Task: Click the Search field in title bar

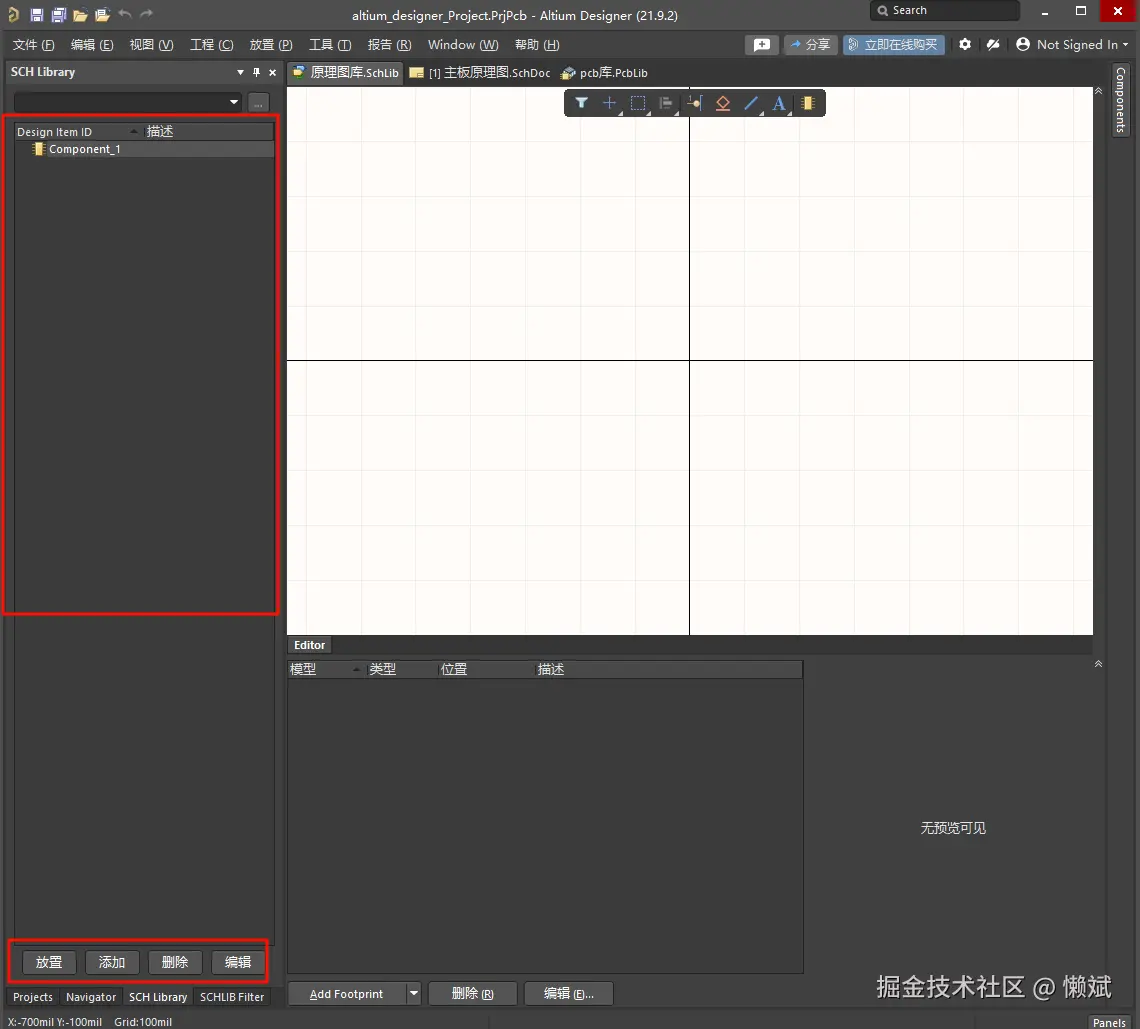Action: click(x=944, y=10)
